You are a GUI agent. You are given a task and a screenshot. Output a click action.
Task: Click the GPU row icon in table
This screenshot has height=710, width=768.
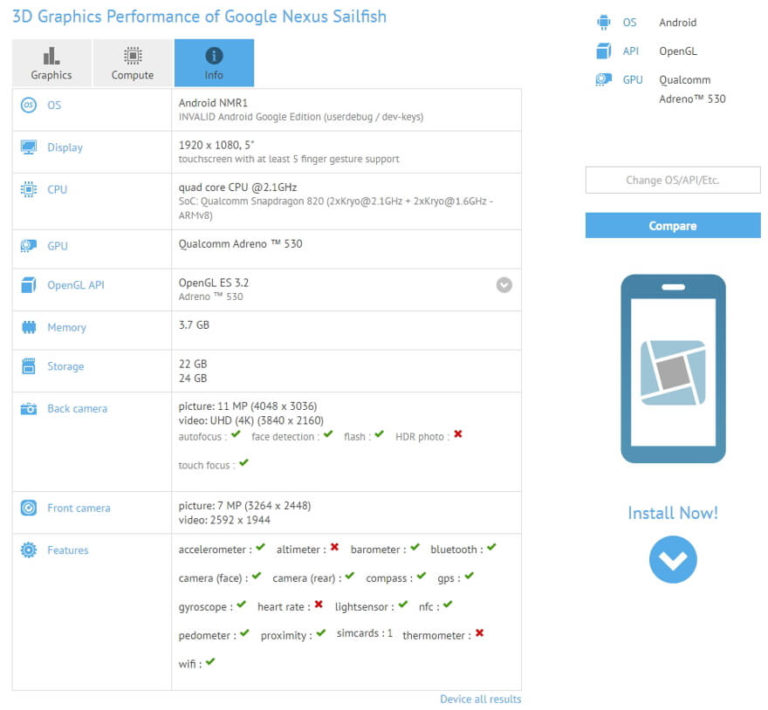tap(28, 246)
